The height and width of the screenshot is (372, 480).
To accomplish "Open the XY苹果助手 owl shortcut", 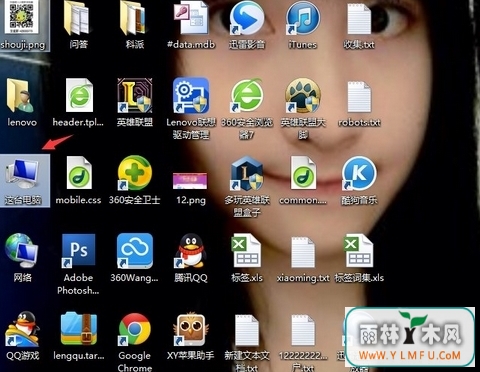I will 191,329.
